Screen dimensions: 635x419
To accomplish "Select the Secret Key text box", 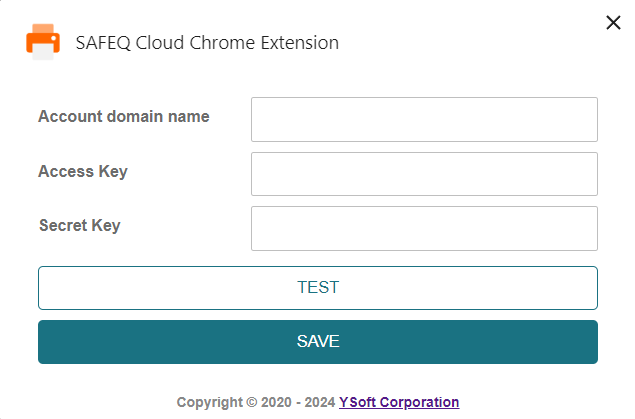I will (424, 228).
